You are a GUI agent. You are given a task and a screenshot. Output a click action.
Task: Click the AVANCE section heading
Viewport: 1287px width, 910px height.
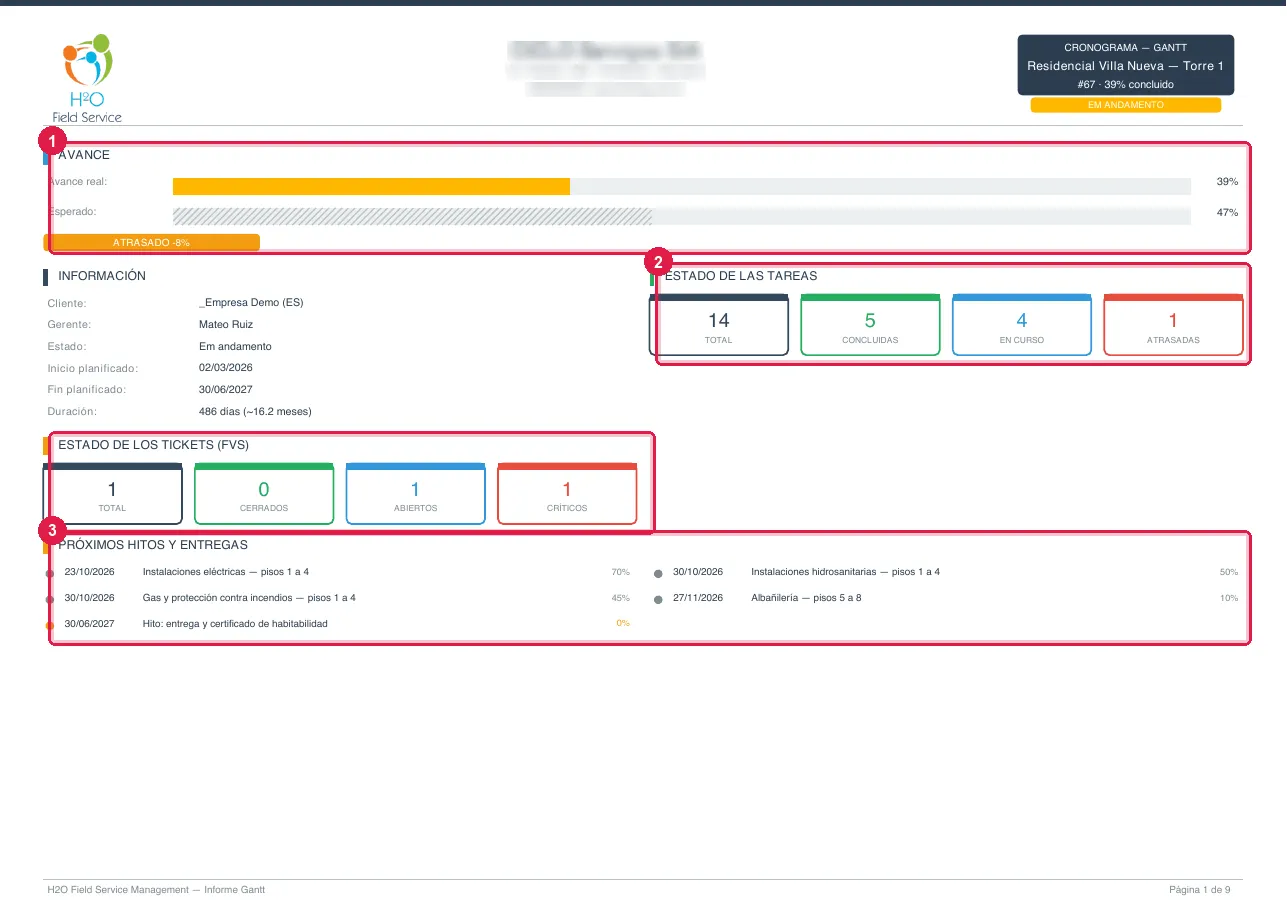click(x=84, y=155)
